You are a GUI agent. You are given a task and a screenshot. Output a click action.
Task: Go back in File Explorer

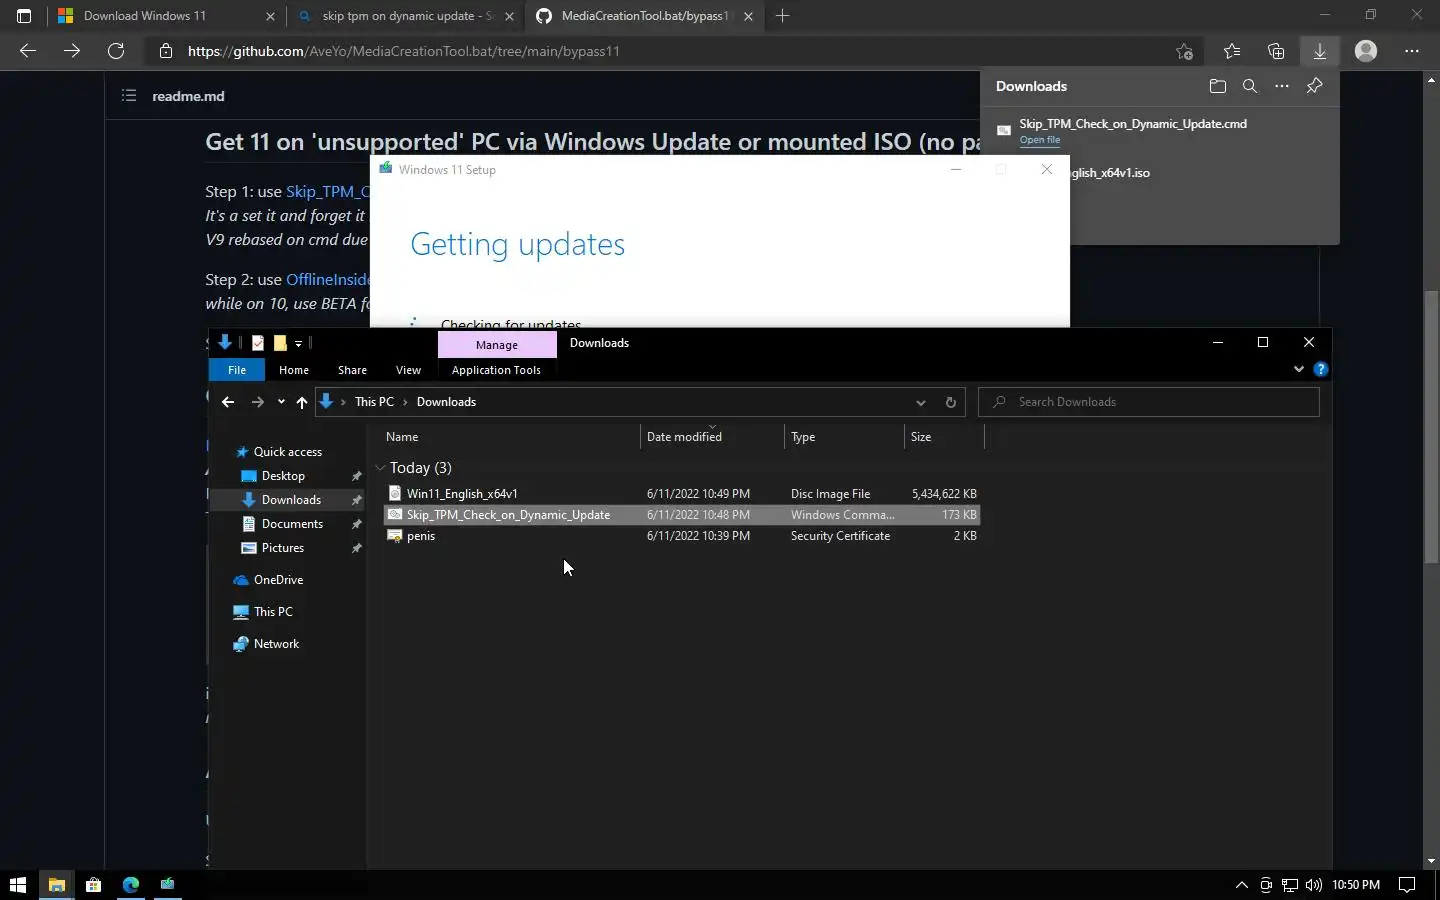228,402
